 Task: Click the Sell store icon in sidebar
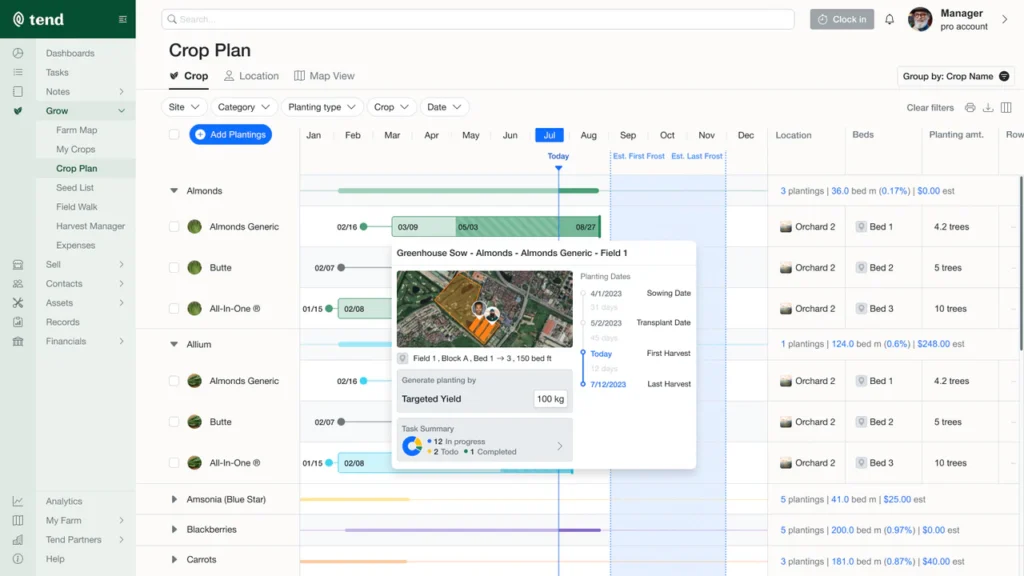[18, 265]
